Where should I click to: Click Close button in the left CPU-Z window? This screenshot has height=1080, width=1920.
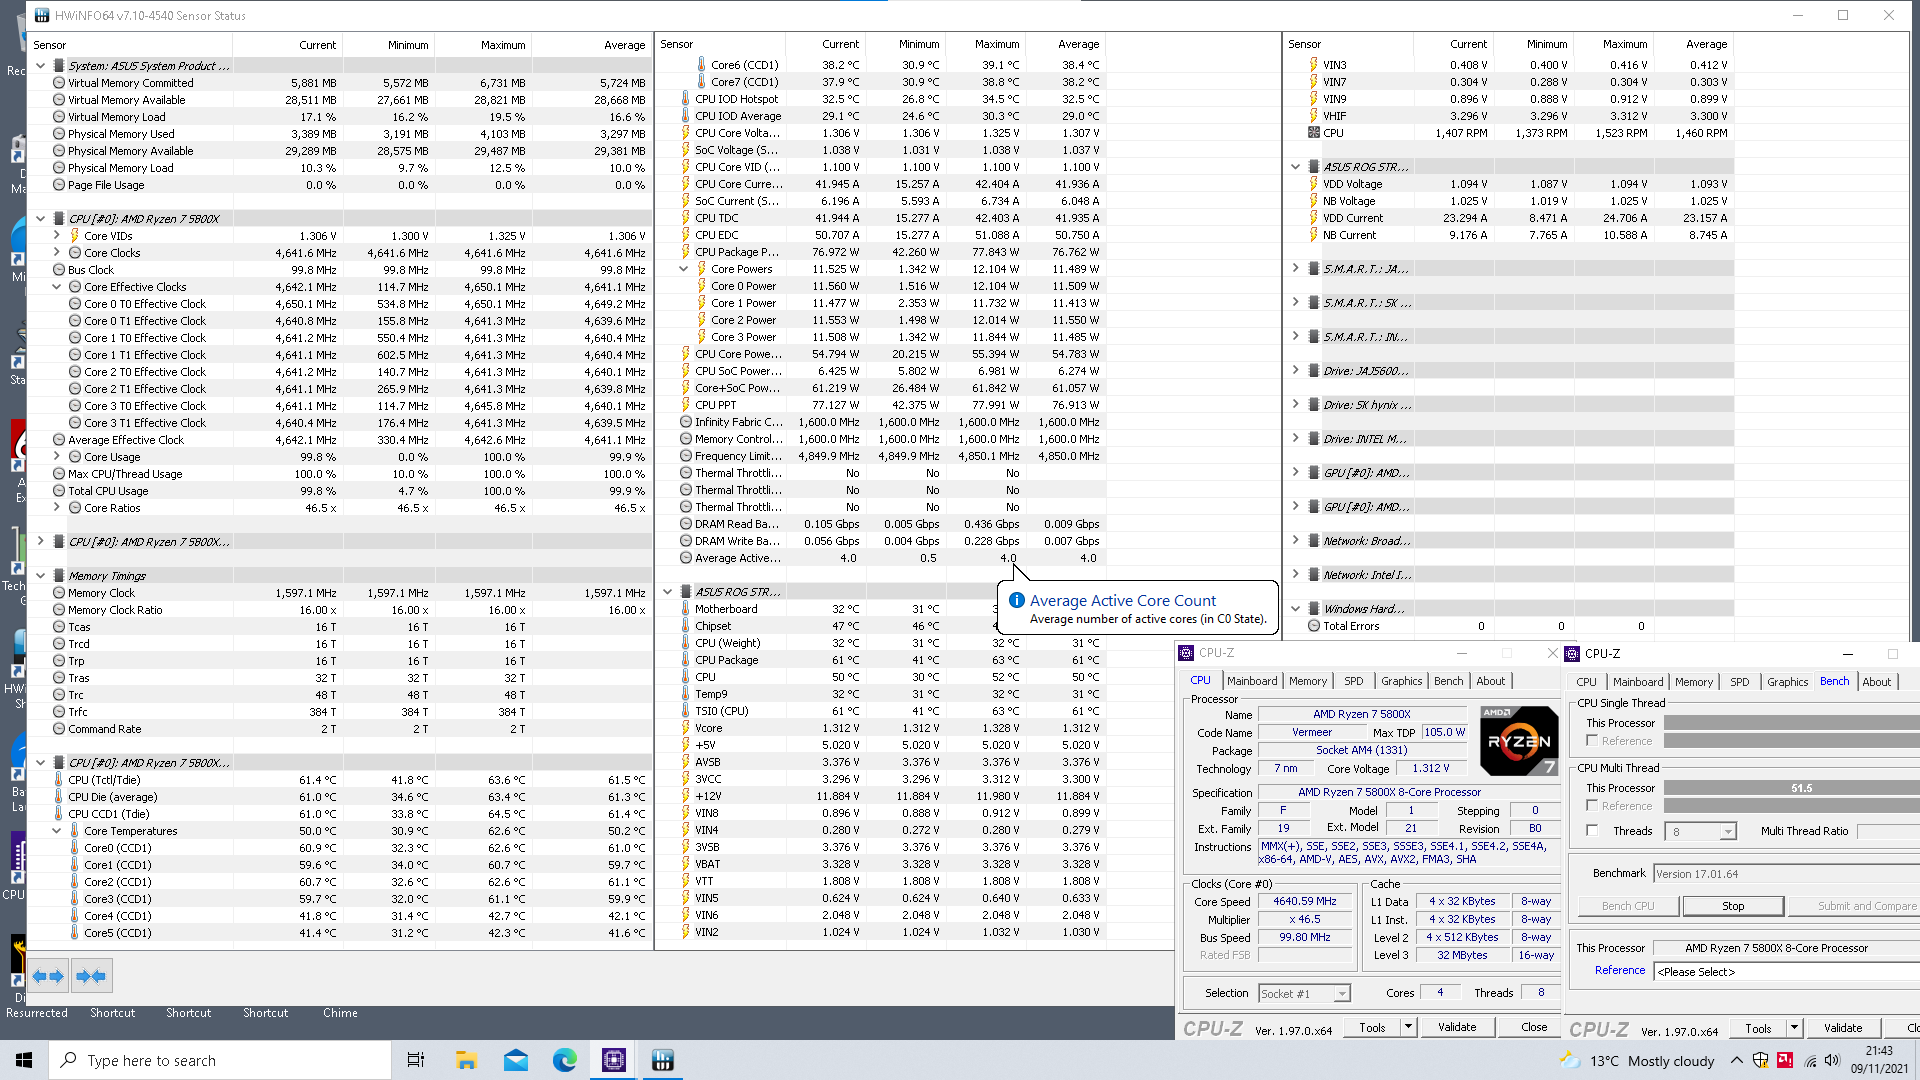point(1533,1027)
